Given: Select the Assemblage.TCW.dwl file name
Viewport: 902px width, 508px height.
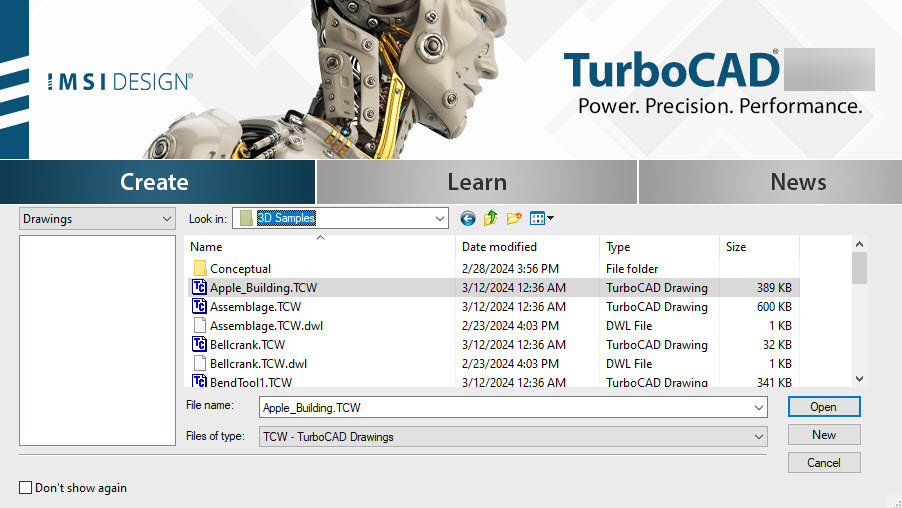Looking at the screenshot, I should (x=266, y=326).
